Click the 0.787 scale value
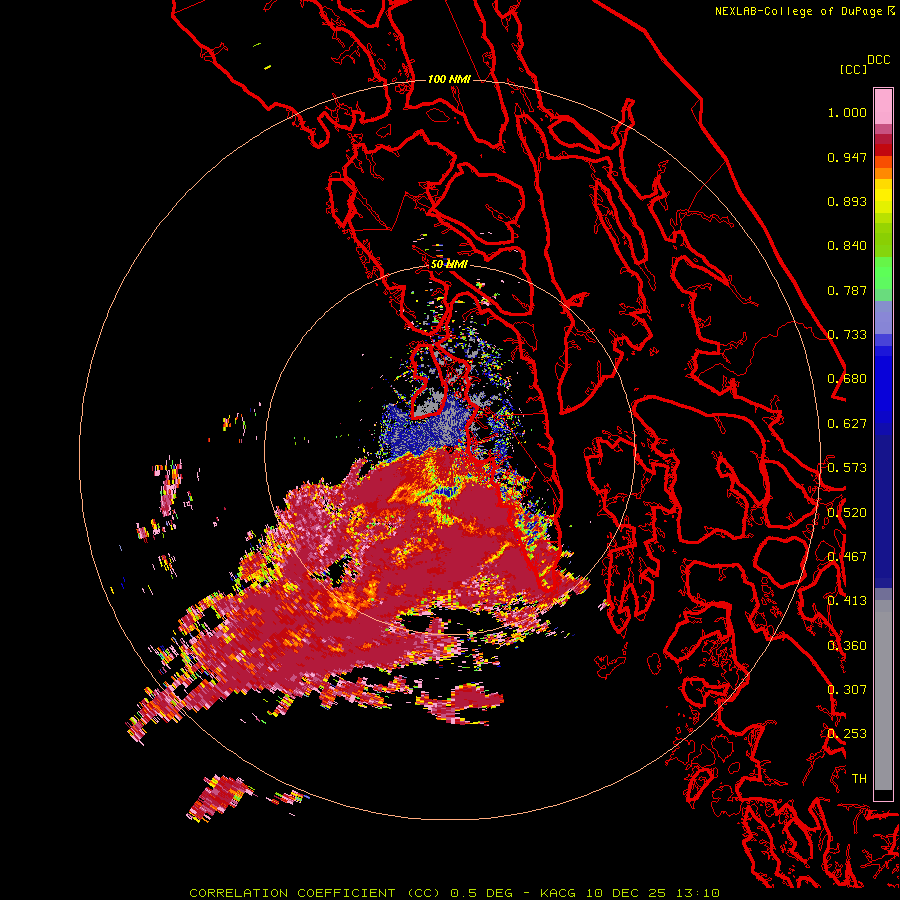900x900 pixels. [847, 290]
